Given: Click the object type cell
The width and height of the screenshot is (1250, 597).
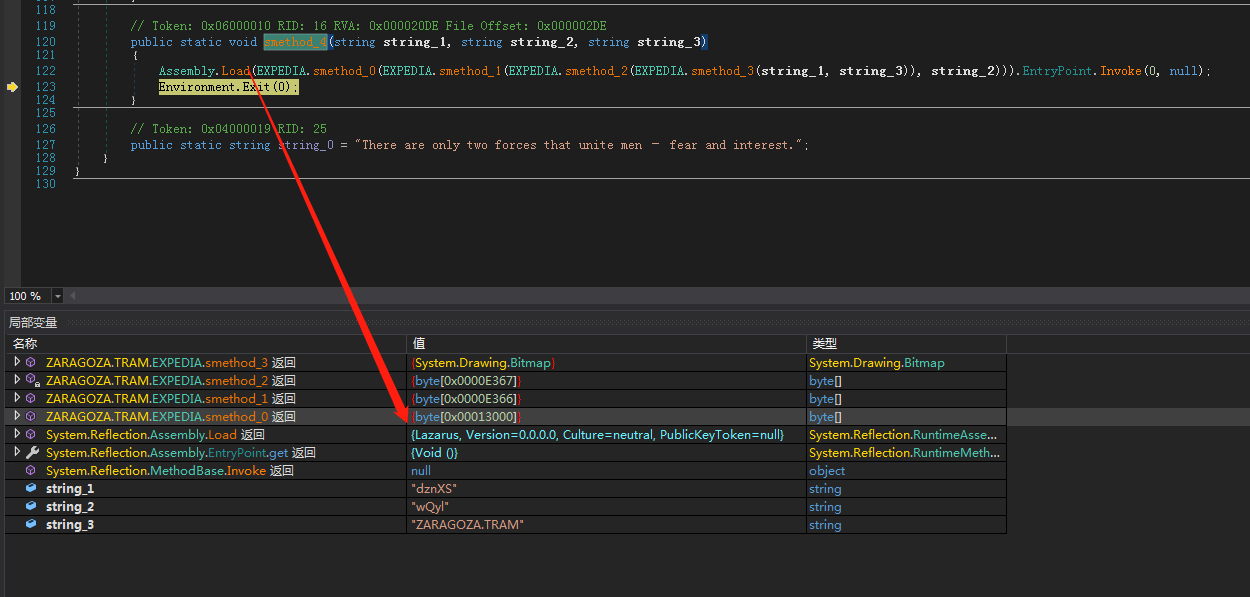Looking at the screenshot, I should pyautogui.click(x=906, y=471).
